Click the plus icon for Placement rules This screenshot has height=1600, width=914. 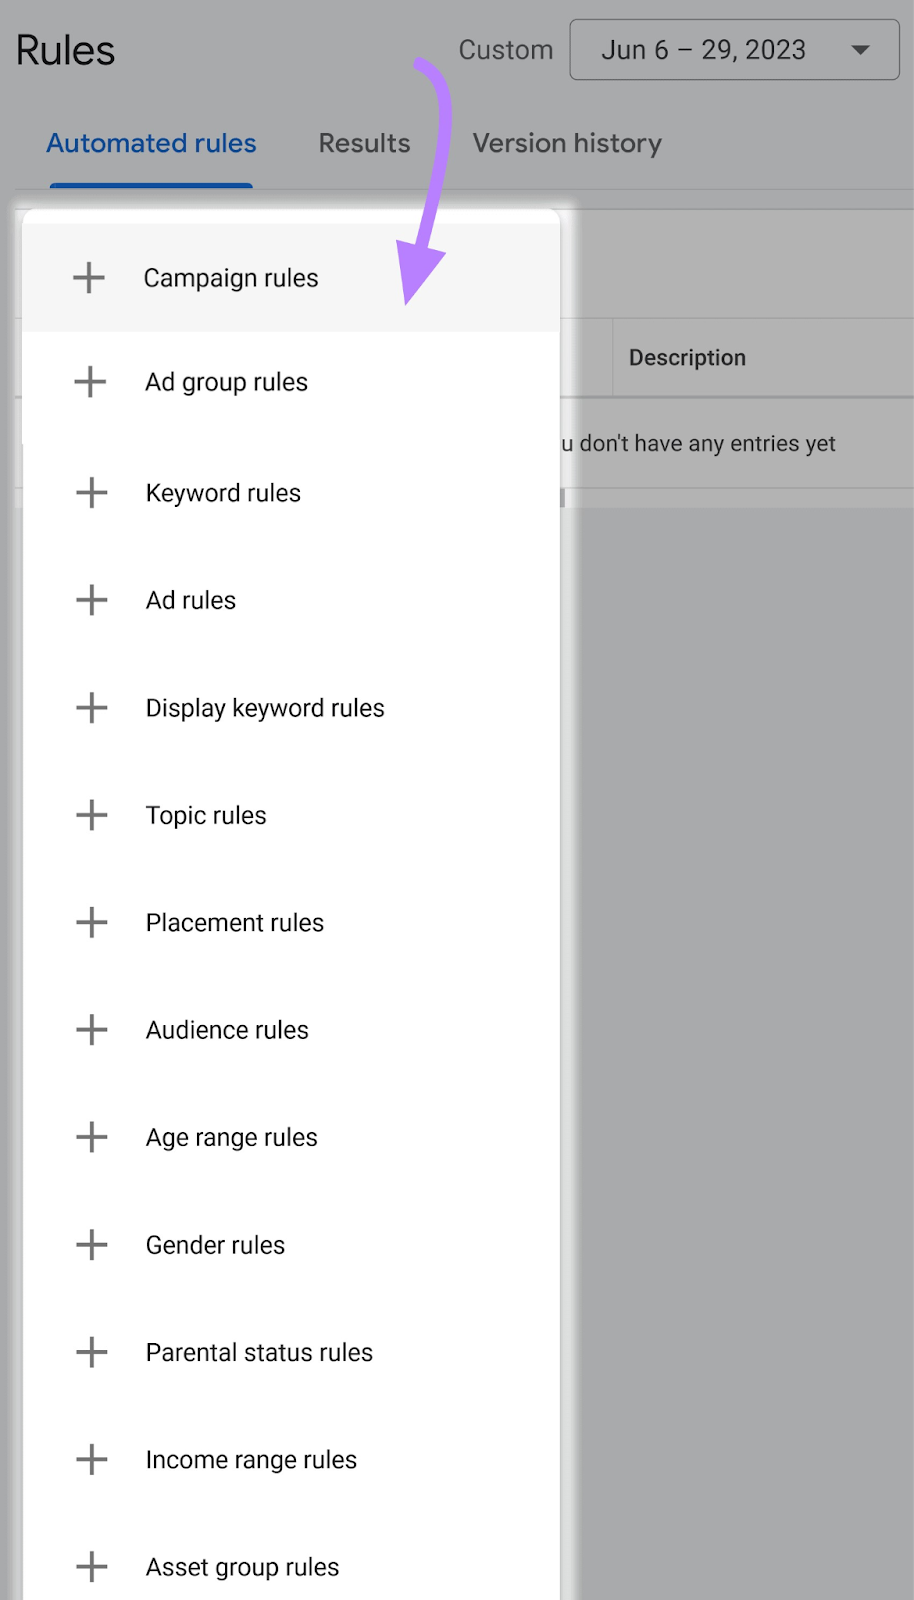(x=91, y=922)
